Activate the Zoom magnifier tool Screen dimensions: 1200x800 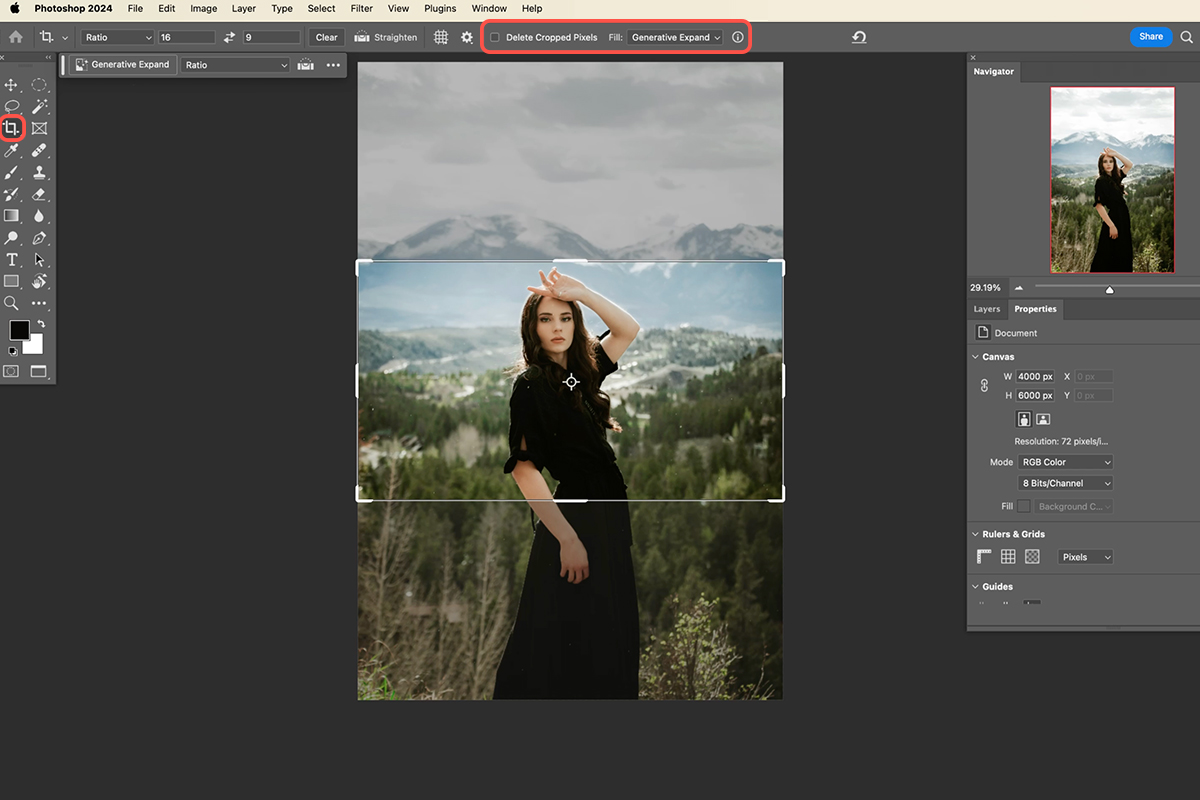tap(12, 303)
